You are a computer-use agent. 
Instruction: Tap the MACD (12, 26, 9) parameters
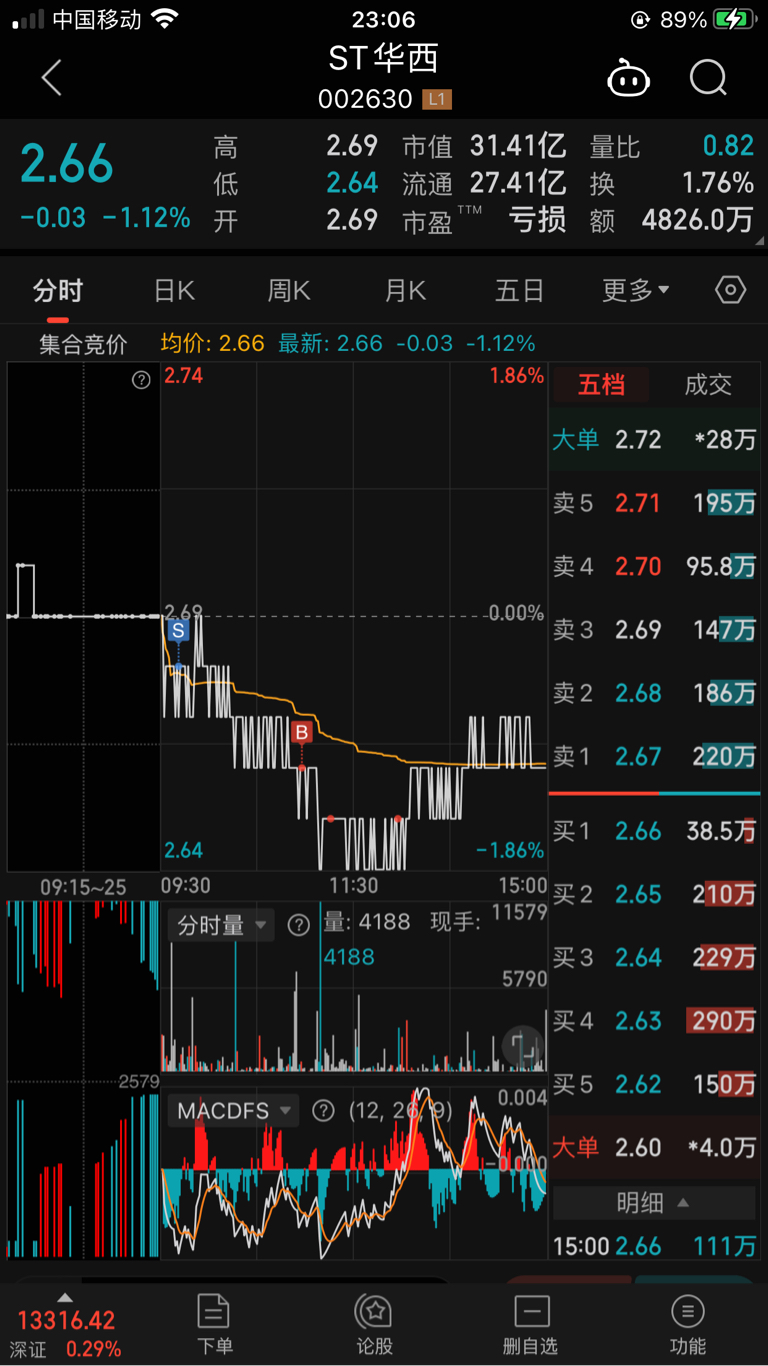click(x=401, y=1110)
